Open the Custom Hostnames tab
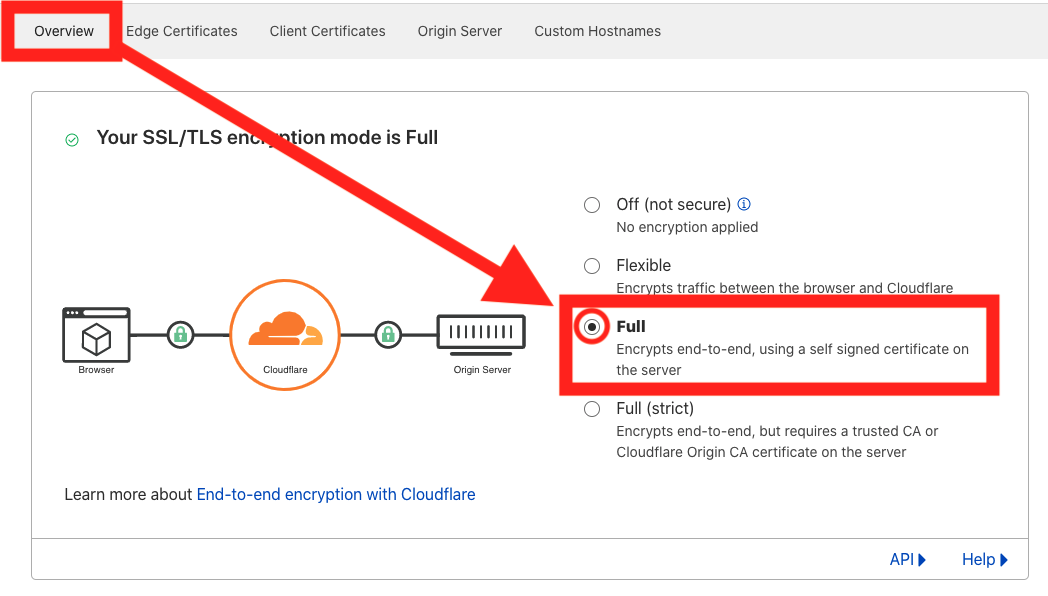Viewport: 1048px width, 596px height. tap(598, 31)
